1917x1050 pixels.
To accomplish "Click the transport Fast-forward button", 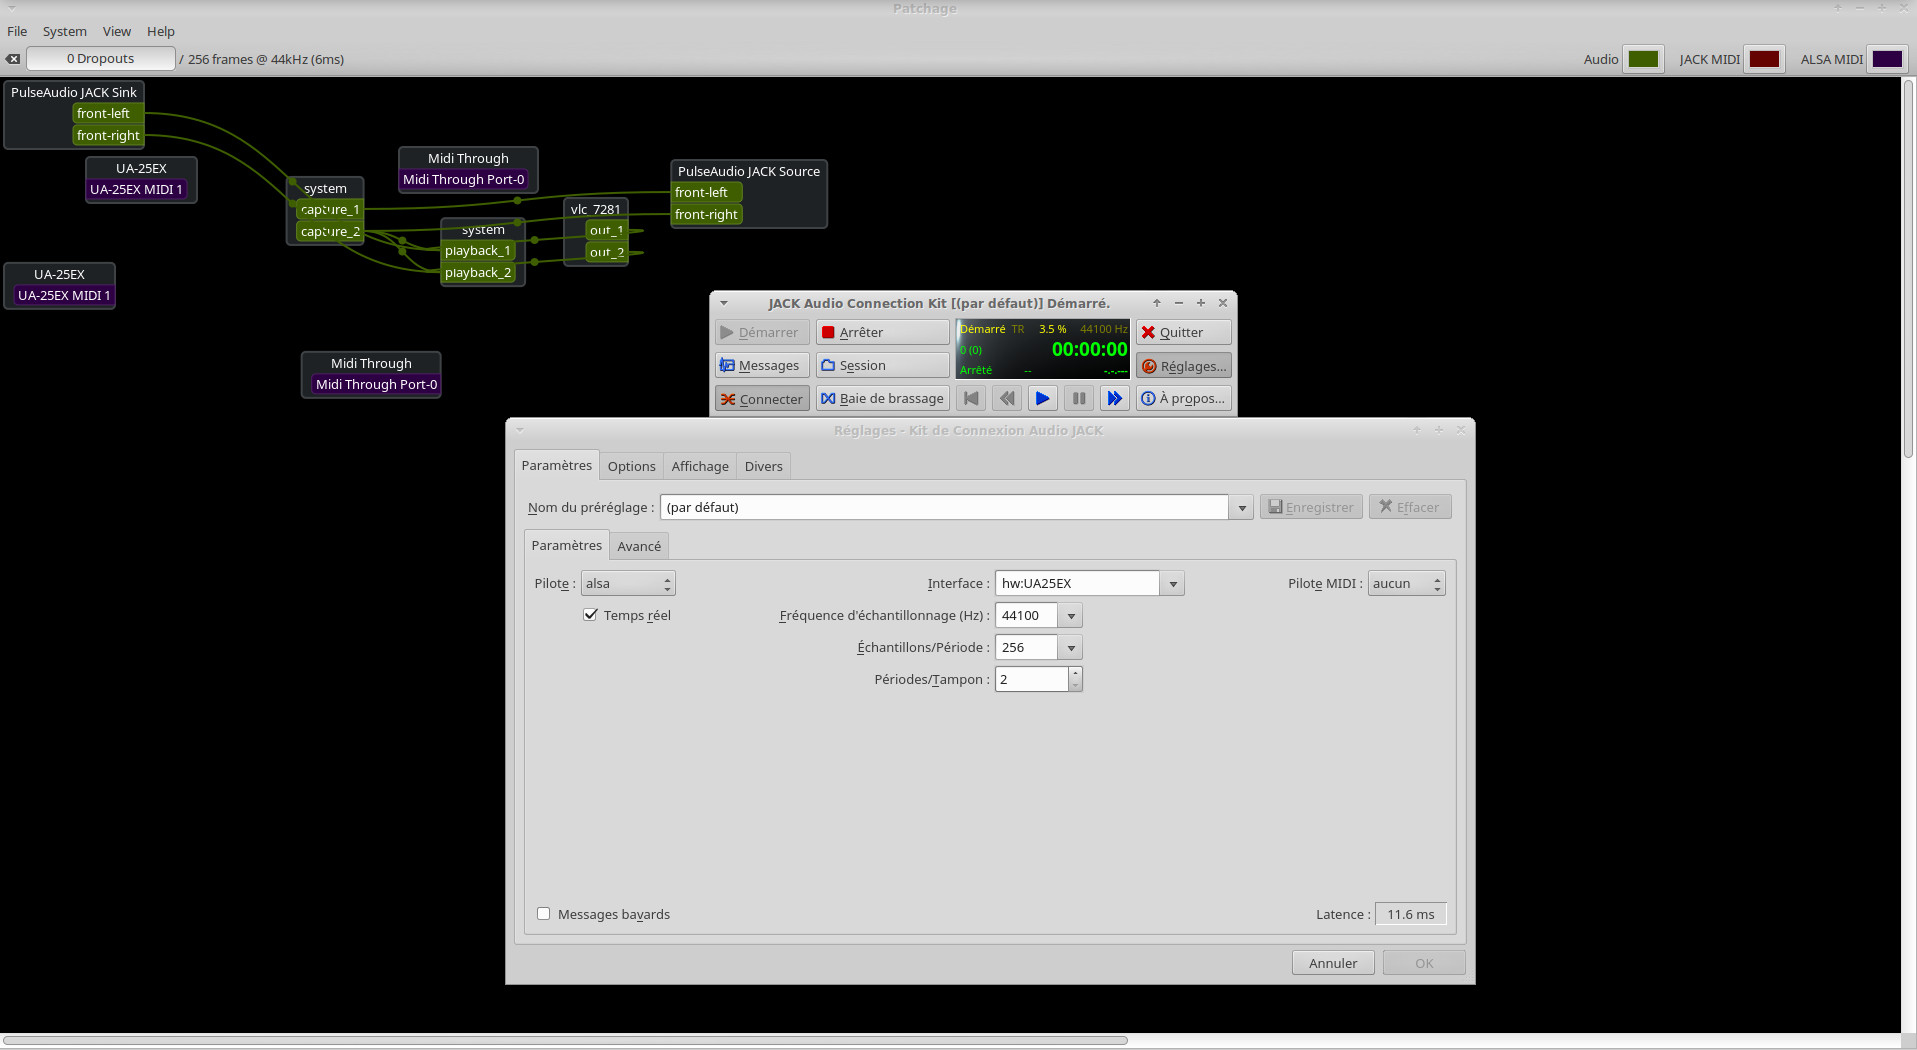I will pos(1114,399).
